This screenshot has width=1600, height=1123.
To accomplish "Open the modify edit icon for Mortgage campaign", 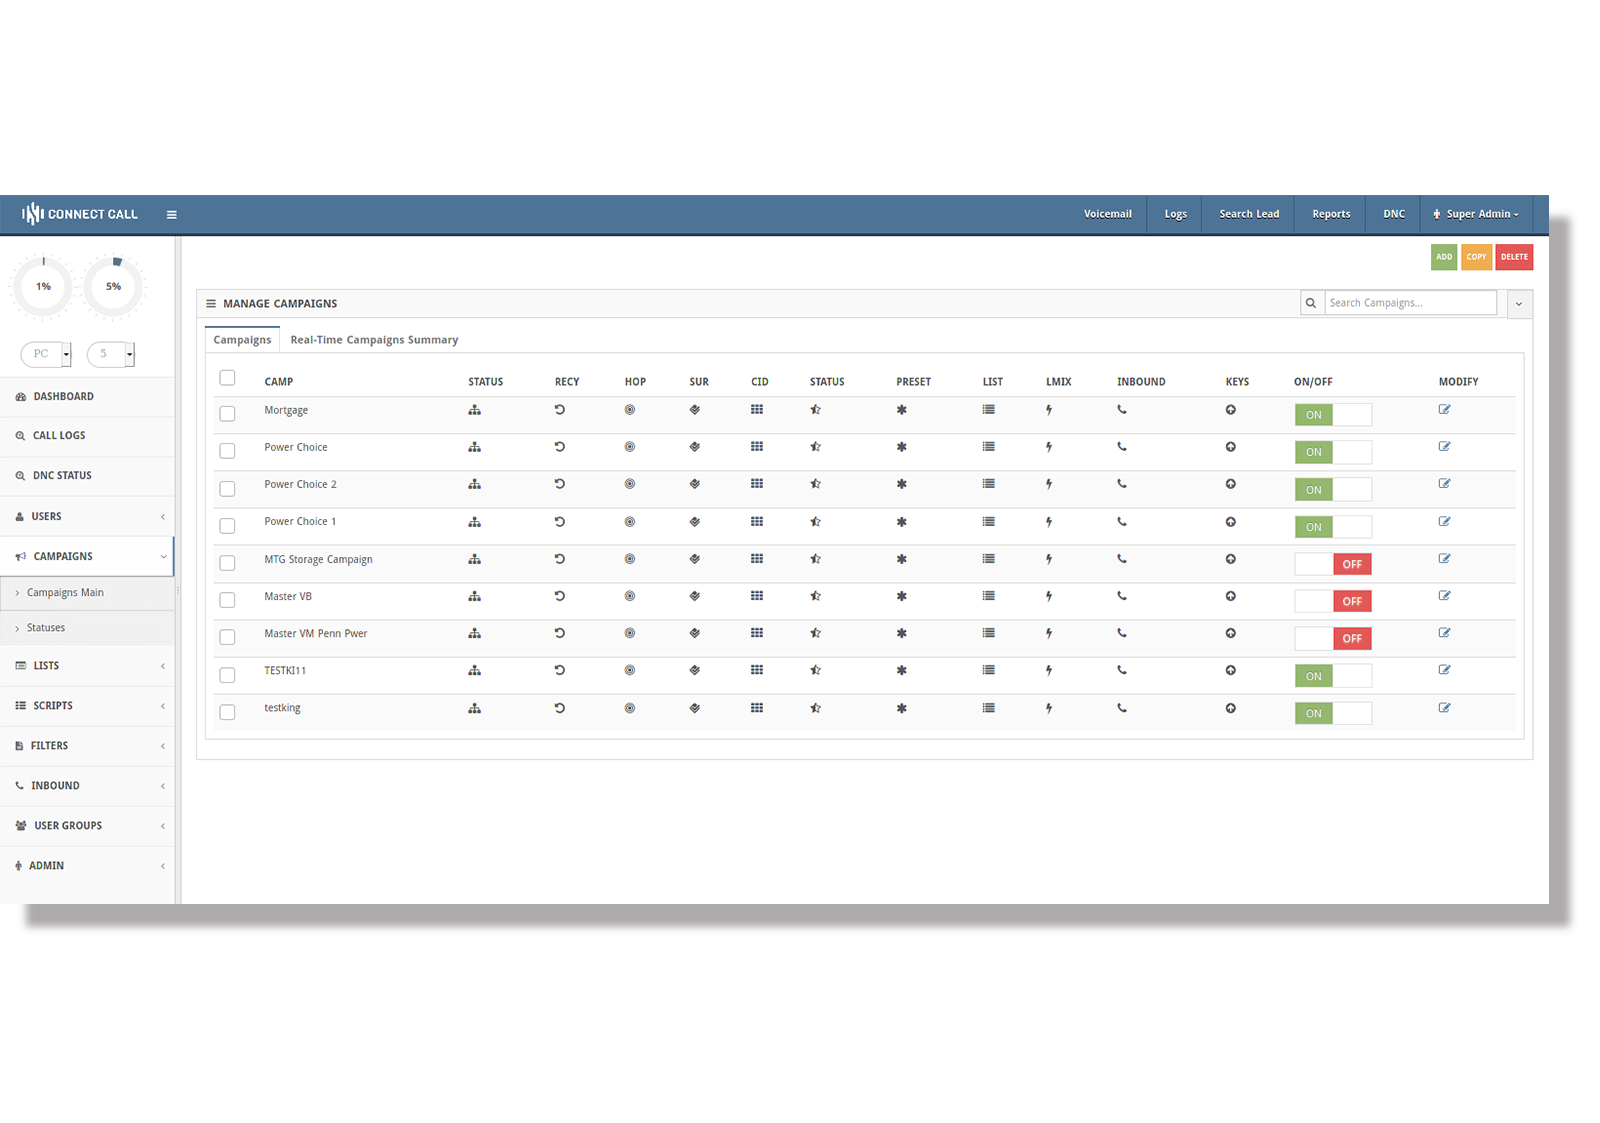I will click(1444, 410).
